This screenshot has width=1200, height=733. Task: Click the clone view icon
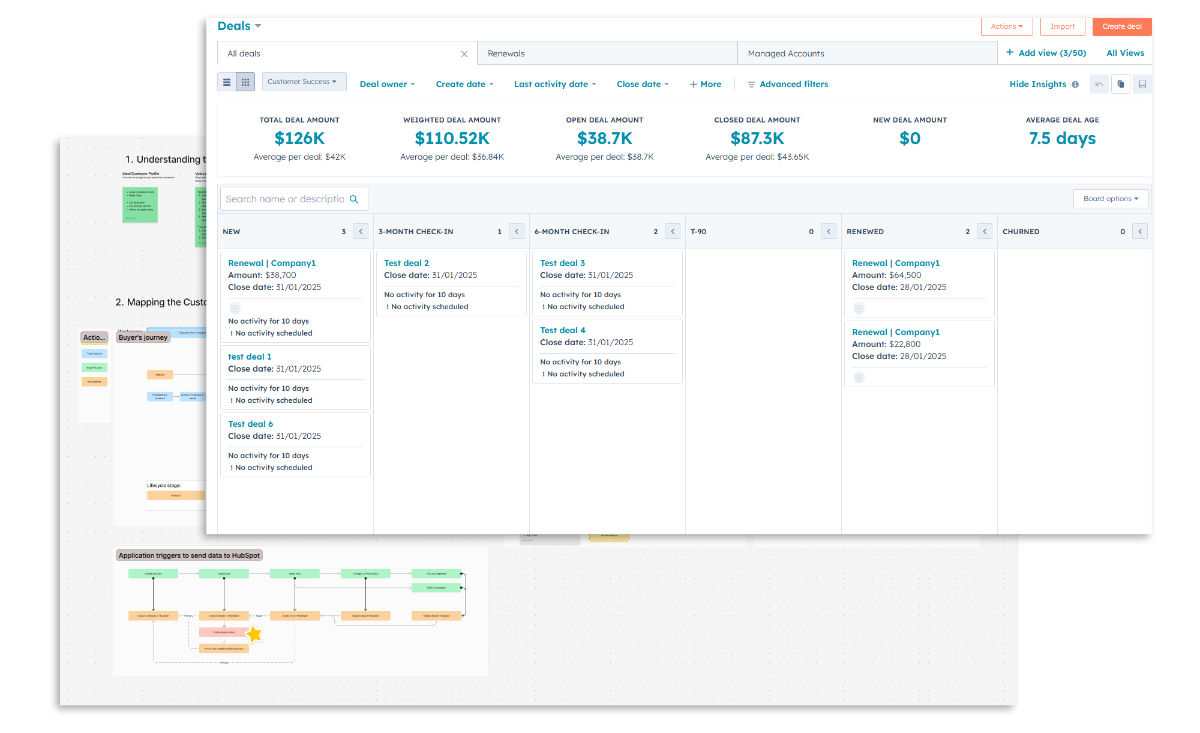point(1121,84)
